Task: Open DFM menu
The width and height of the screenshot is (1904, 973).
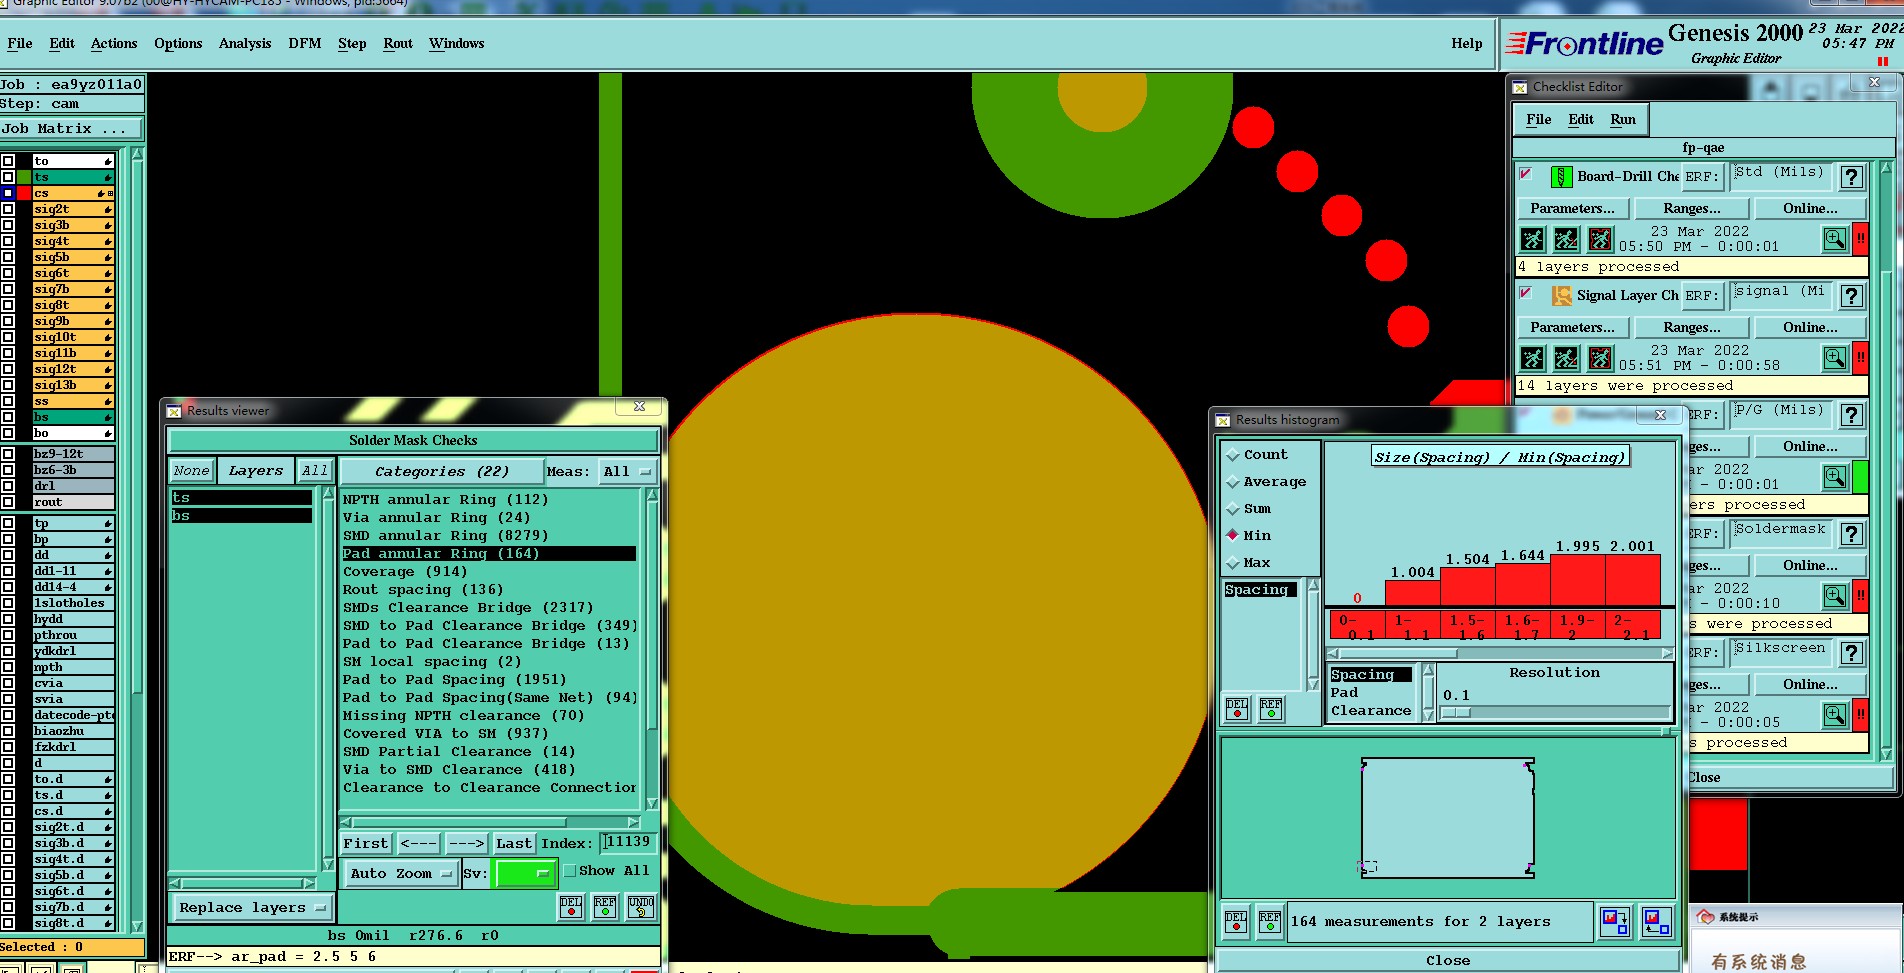Action: [x=305, y=43]
